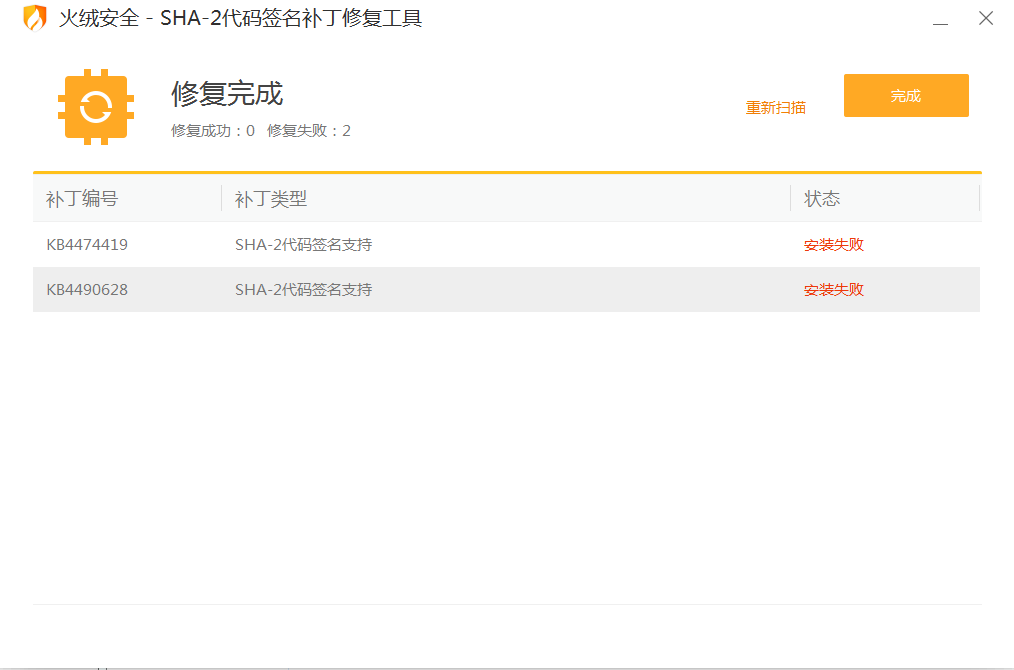The width and height of the screenshot is (1014, 670).
Task: Select the KB4490628 patch number
Action: click(87, 290)
